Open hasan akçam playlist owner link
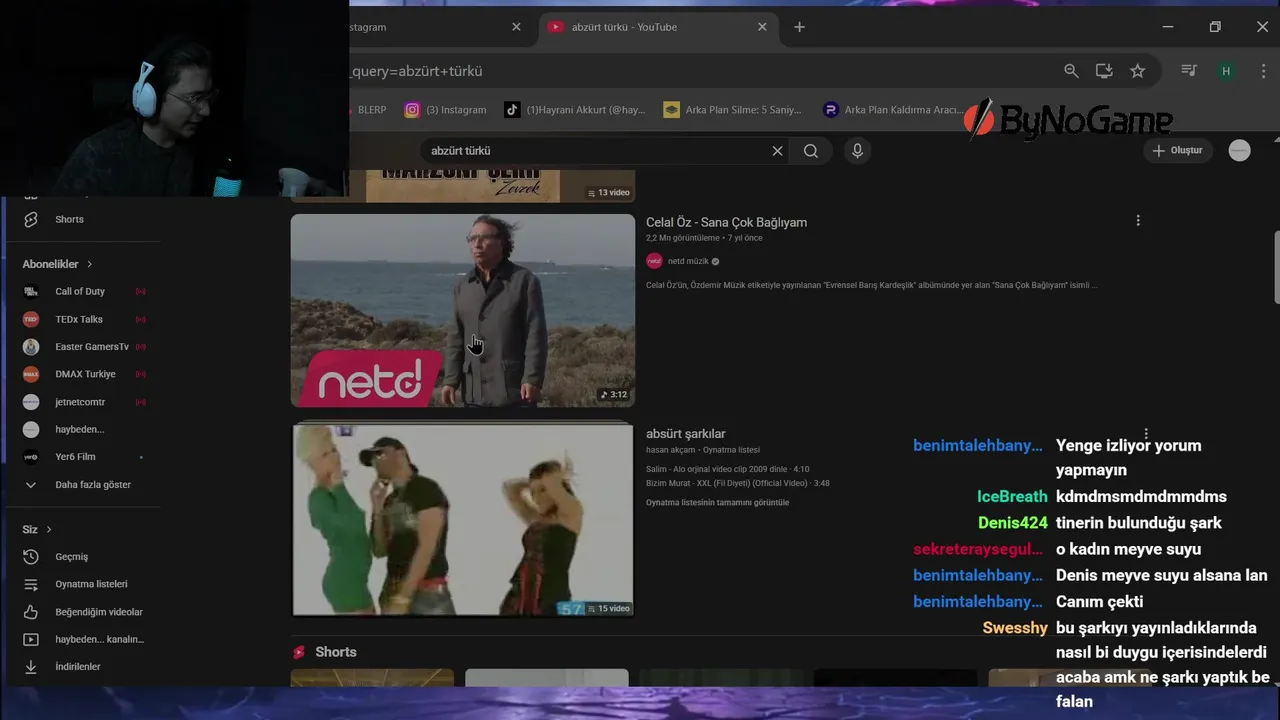 tap(670, 450)
